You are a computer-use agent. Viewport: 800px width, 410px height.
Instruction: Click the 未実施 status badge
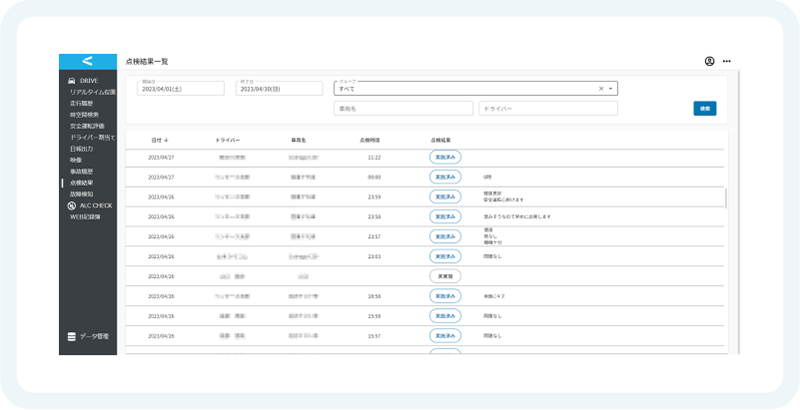point(445,276)
